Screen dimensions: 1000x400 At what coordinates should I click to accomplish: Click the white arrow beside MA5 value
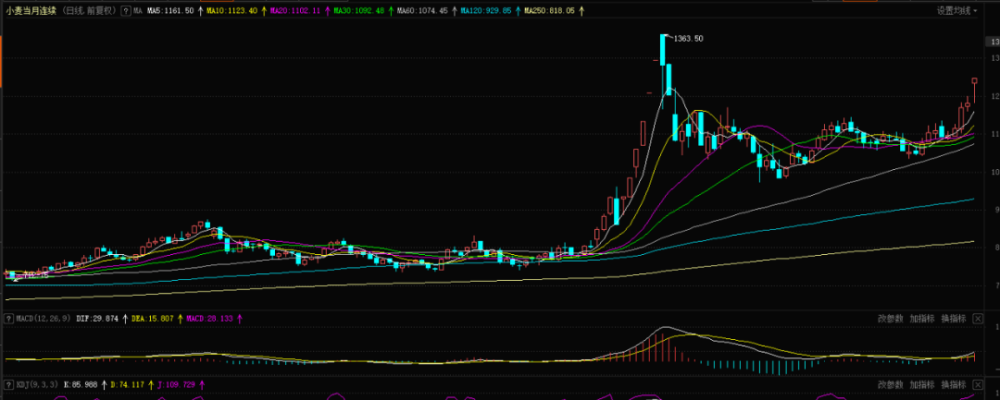(201, 11)
